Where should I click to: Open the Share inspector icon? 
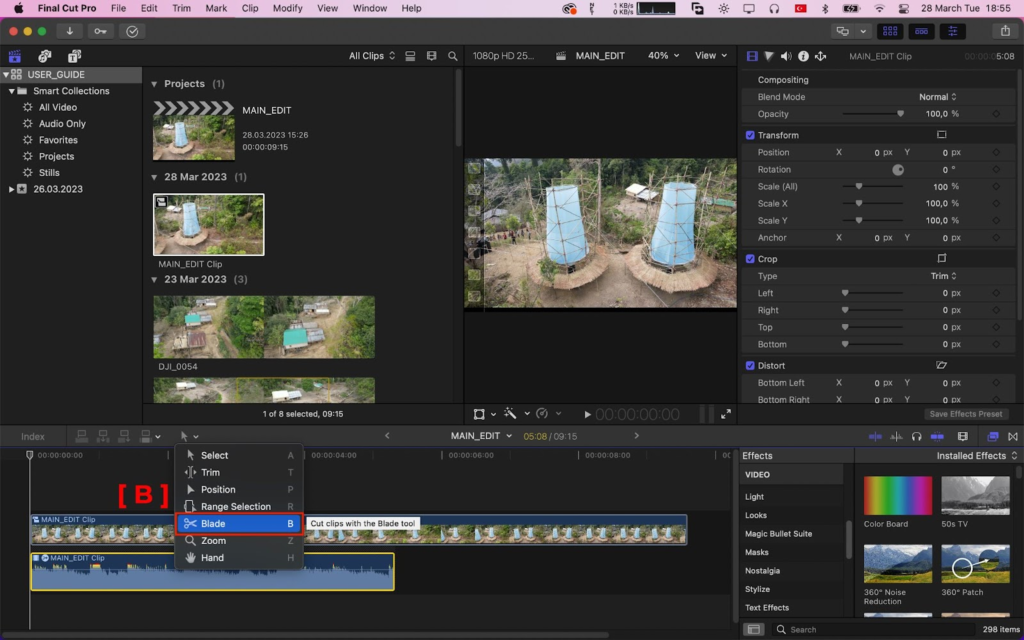pyautogui.click(x=820, y=56)
